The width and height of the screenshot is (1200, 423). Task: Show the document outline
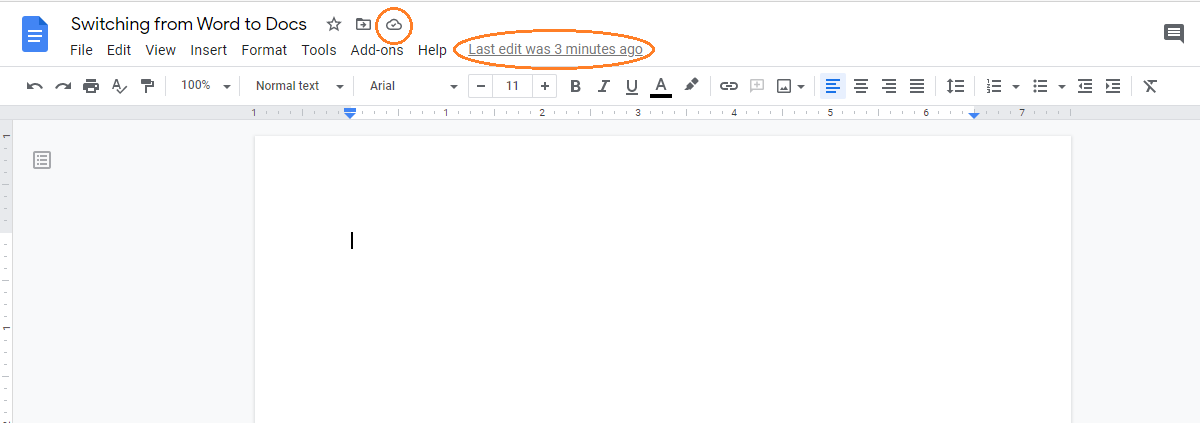click(x=42, y=159)
